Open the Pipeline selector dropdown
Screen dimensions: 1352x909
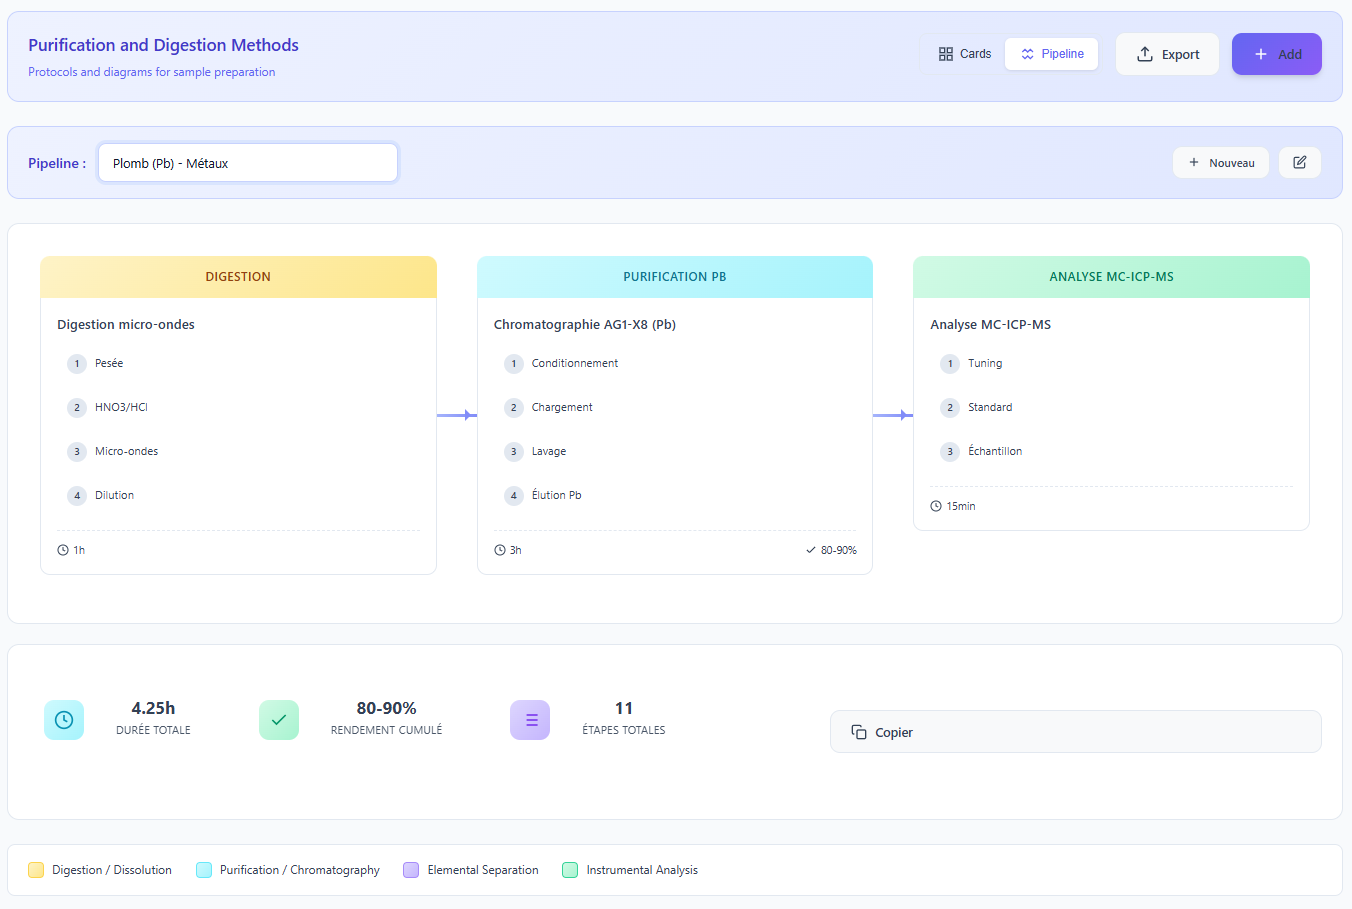point(248,163)
